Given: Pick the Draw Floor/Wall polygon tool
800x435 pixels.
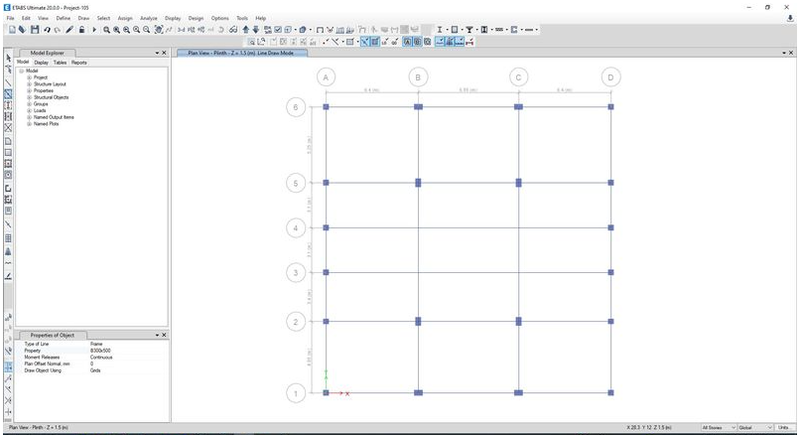Looking at the screenshot, I should [x=8, y=141].
